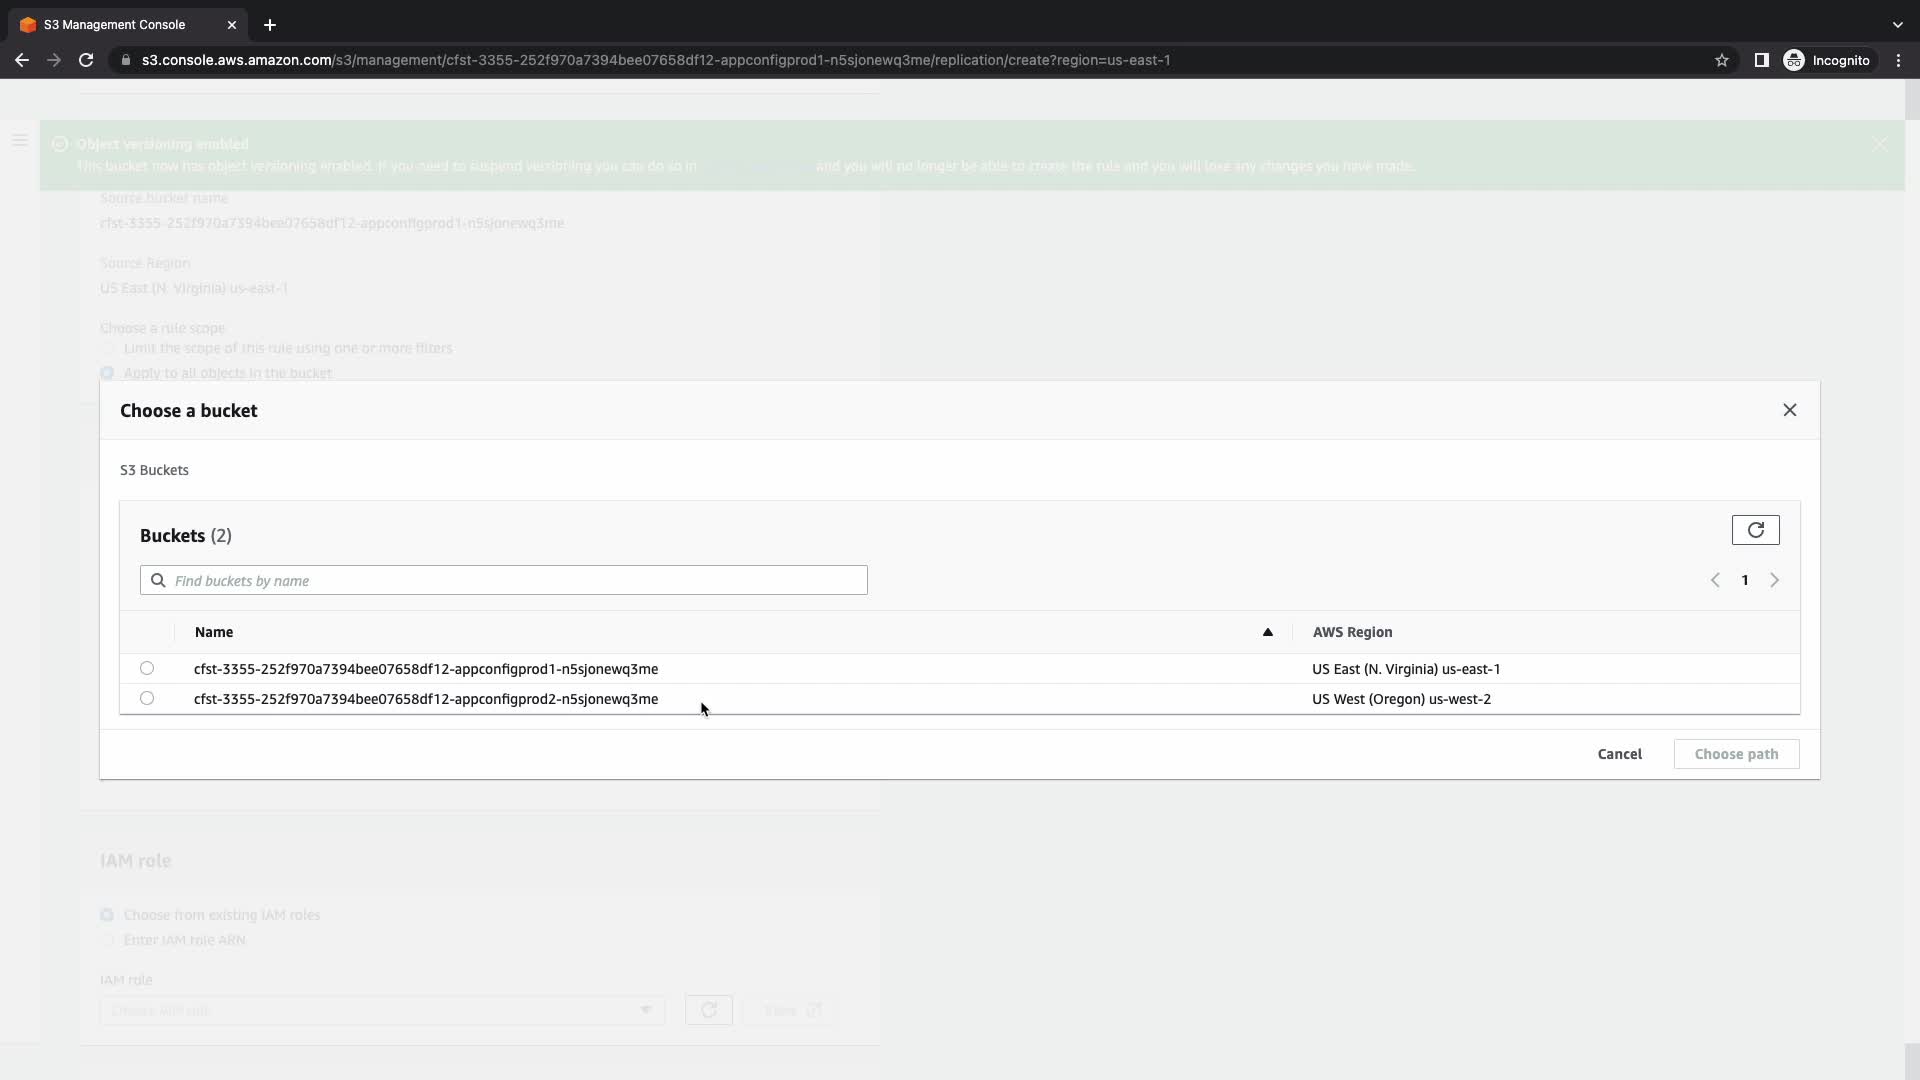Click the Cancel button
The width and height of the screenshot is (1920, 1080).
[x=1619, y=754]
